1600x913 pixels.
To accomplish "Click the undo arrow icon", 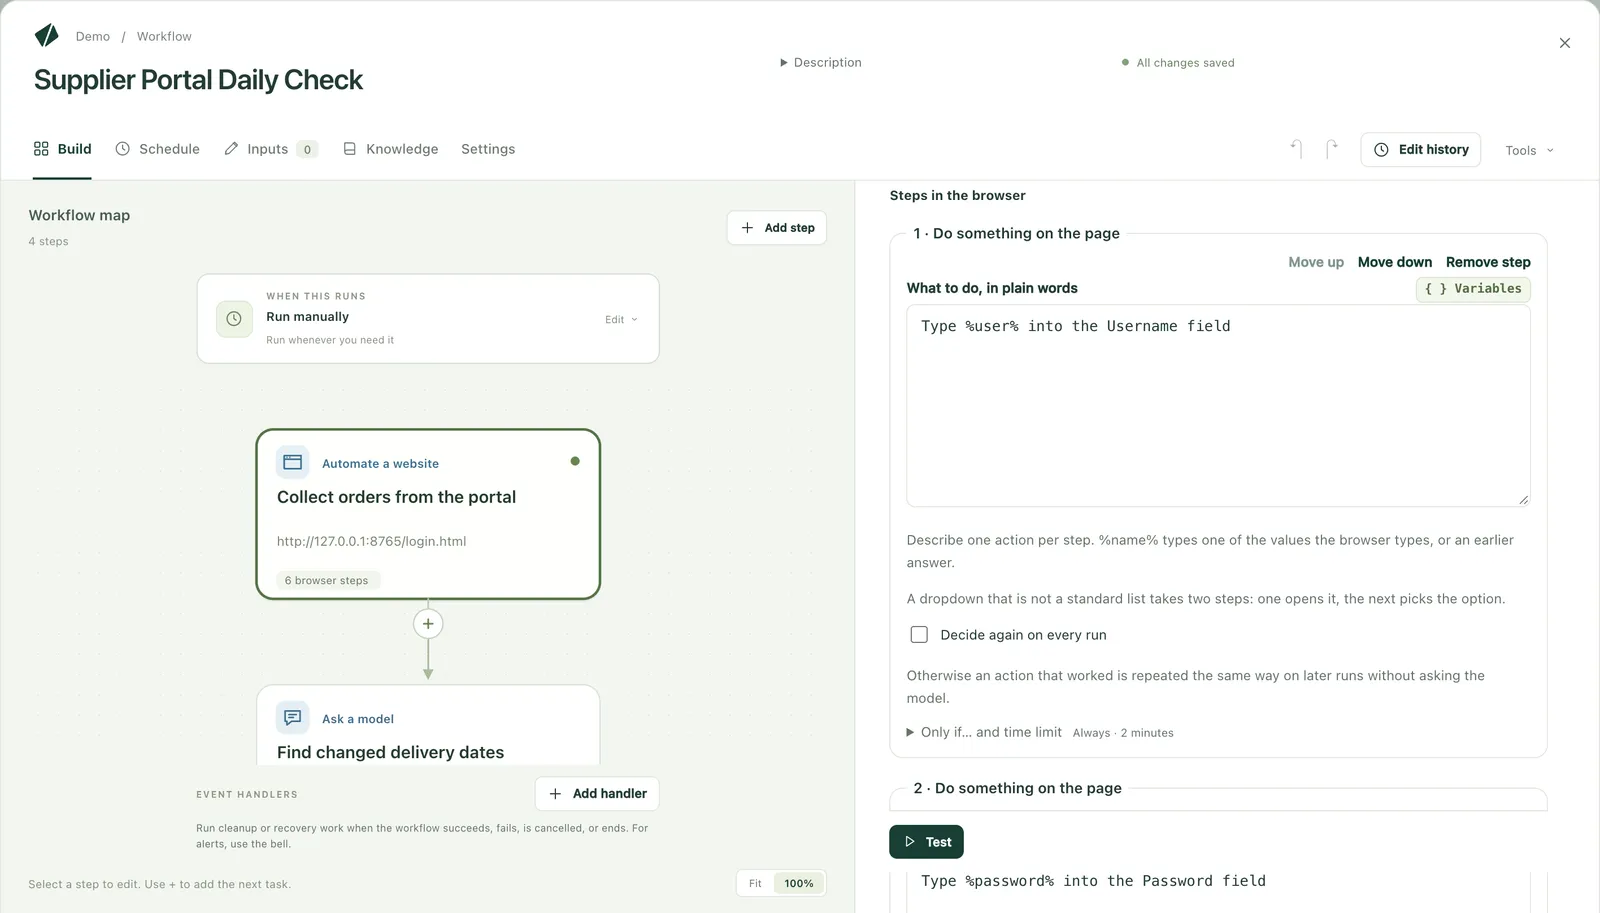I will (1296, 149).
